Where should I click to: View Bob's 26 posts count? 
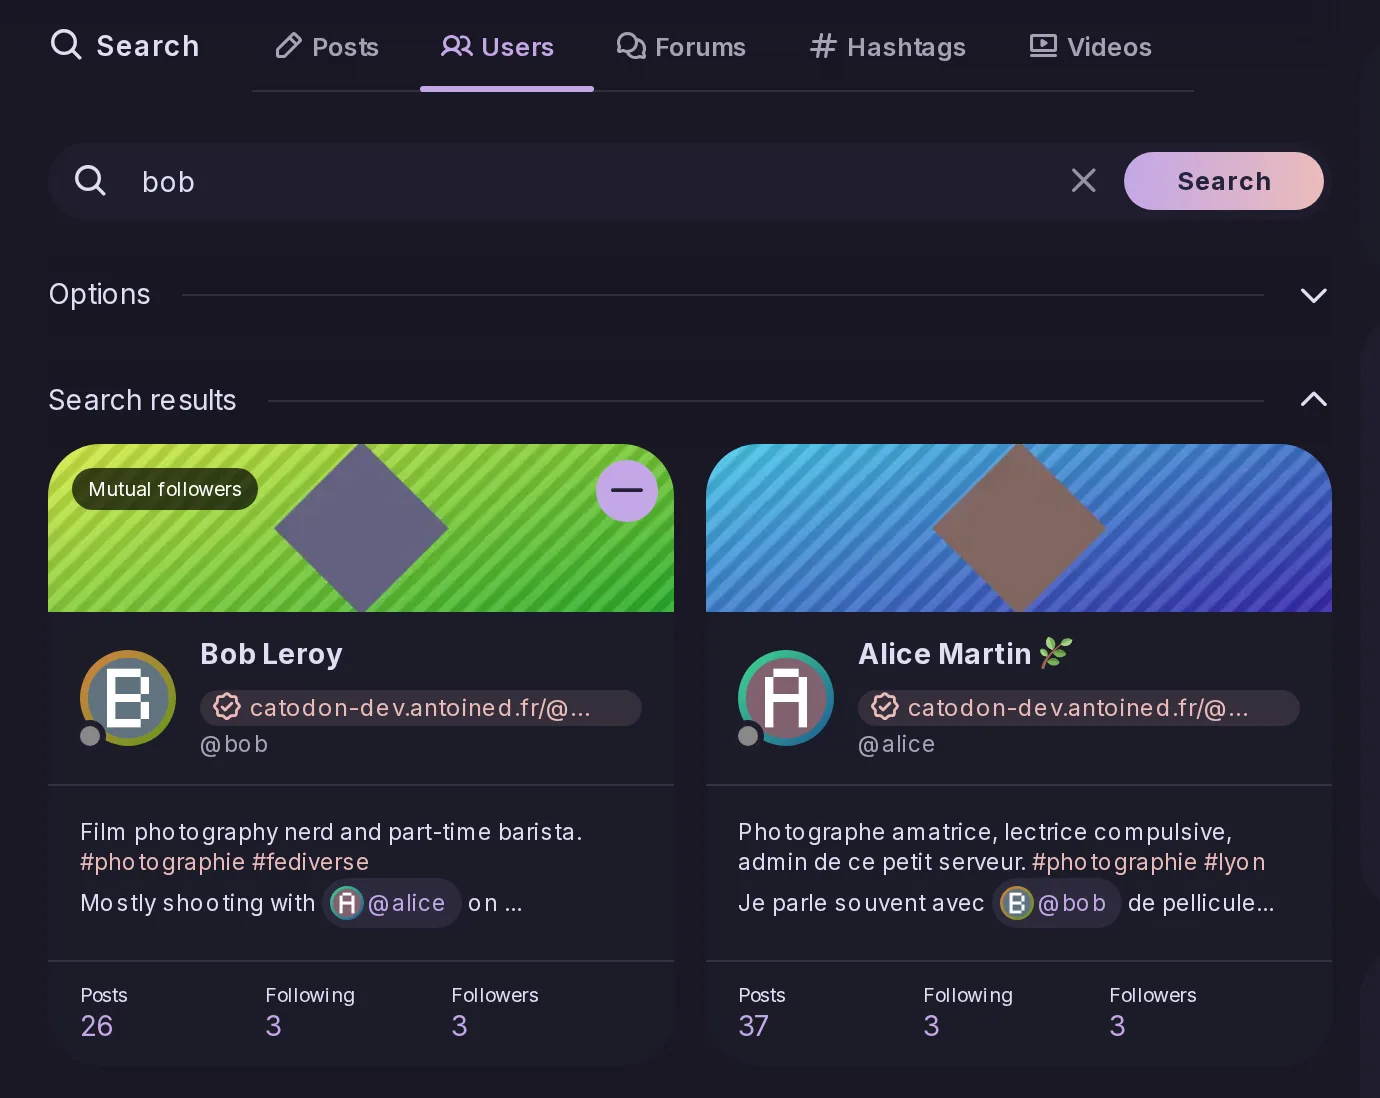pos(104,1011)
